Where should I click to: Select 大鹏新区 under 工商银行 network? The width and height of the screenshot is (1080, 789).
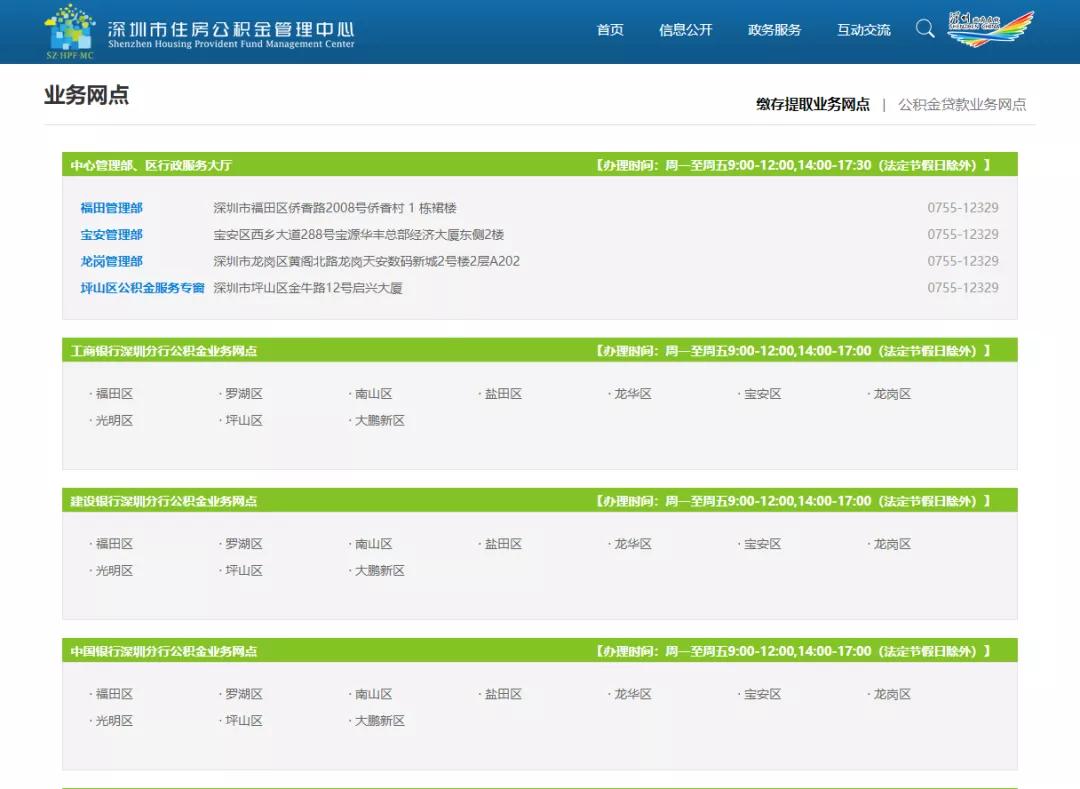[377, 420]
